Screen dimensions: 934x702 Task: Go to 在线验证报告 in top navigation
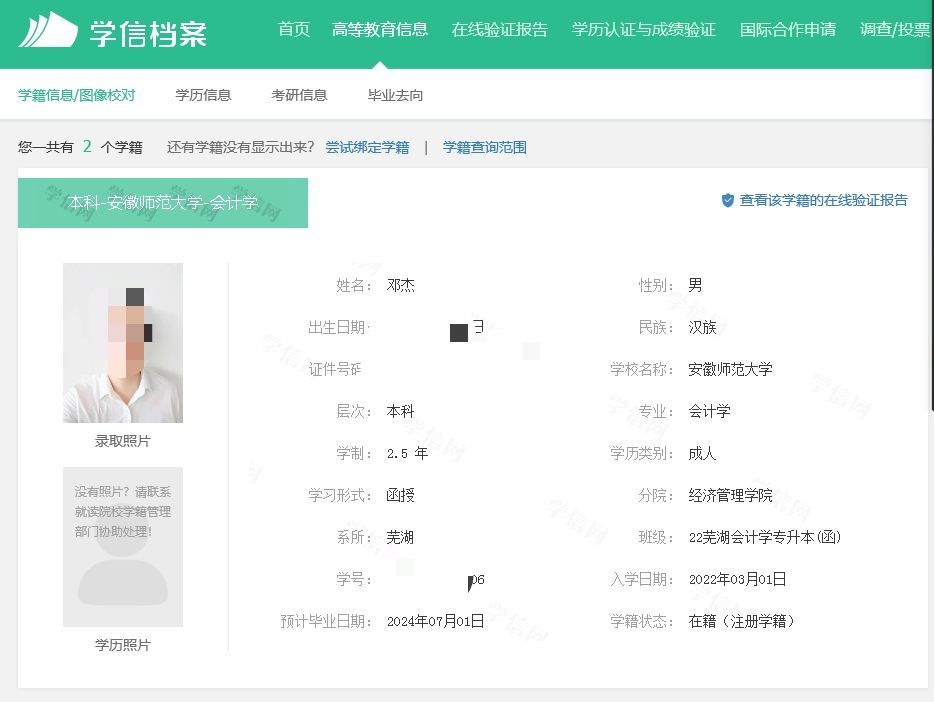pos(499,30)
